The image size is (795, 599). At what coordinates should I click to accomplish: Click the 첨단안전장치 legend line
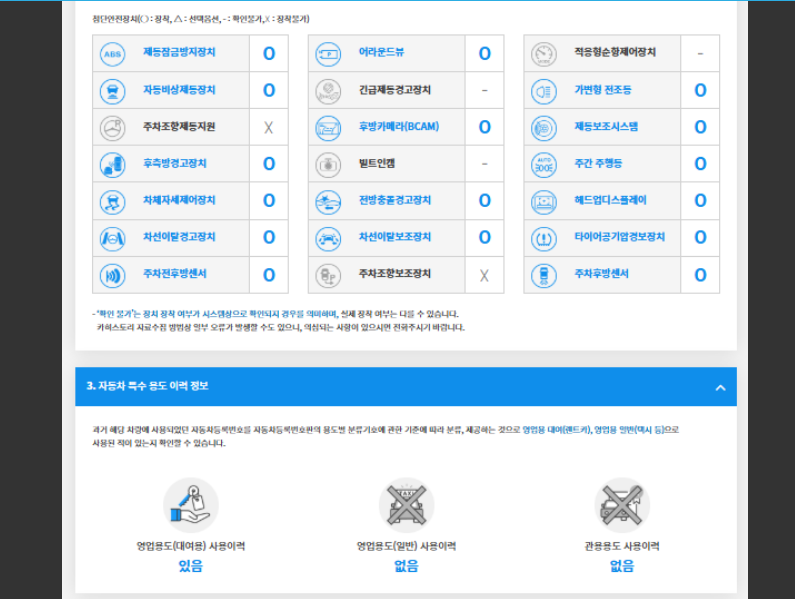(x=201, y=19)
